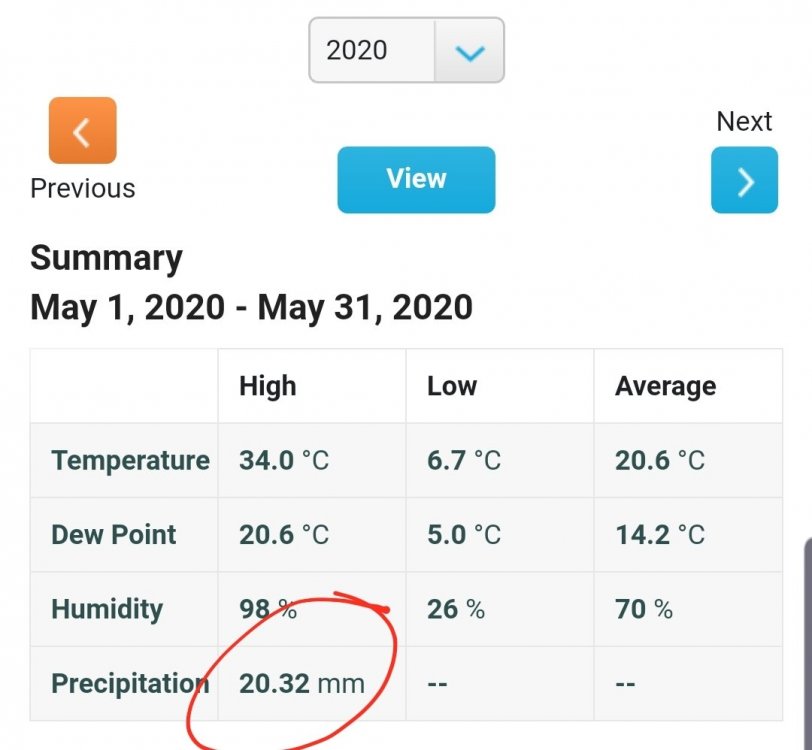Click the orange Previous arrow icon
This screenshot has height=750, width=812.
click(82, 130)
